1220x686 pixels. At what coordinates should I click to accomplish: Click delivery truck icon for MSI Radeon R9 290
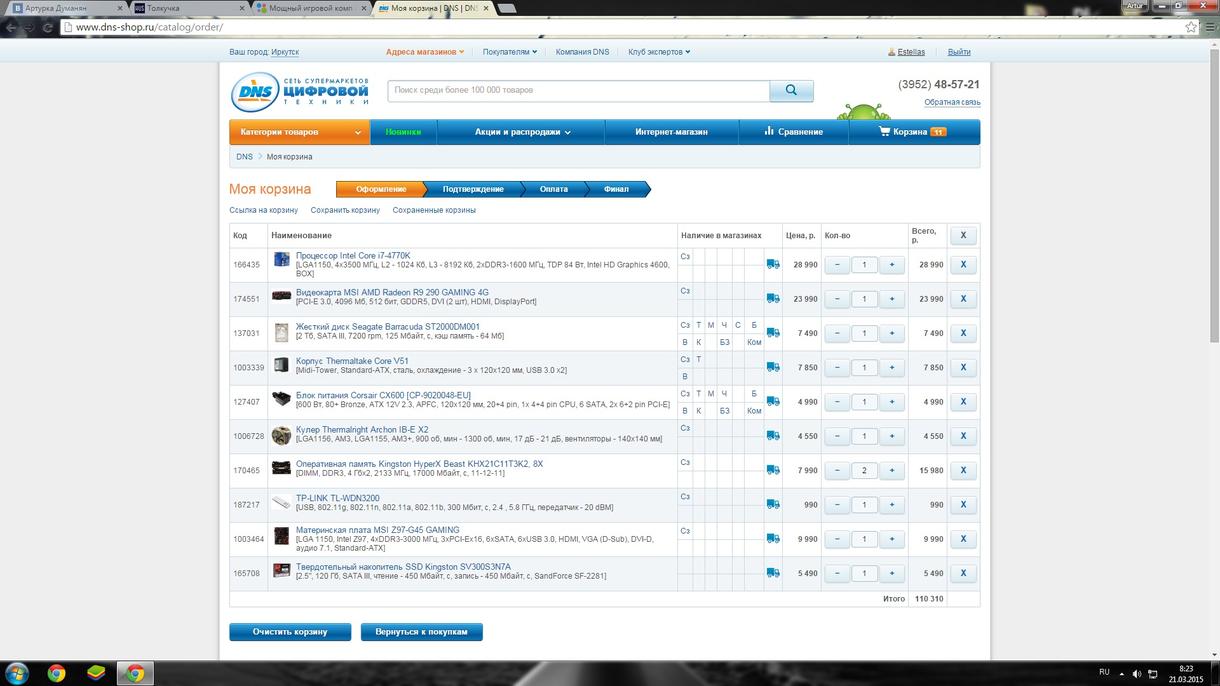pos(773,298)
